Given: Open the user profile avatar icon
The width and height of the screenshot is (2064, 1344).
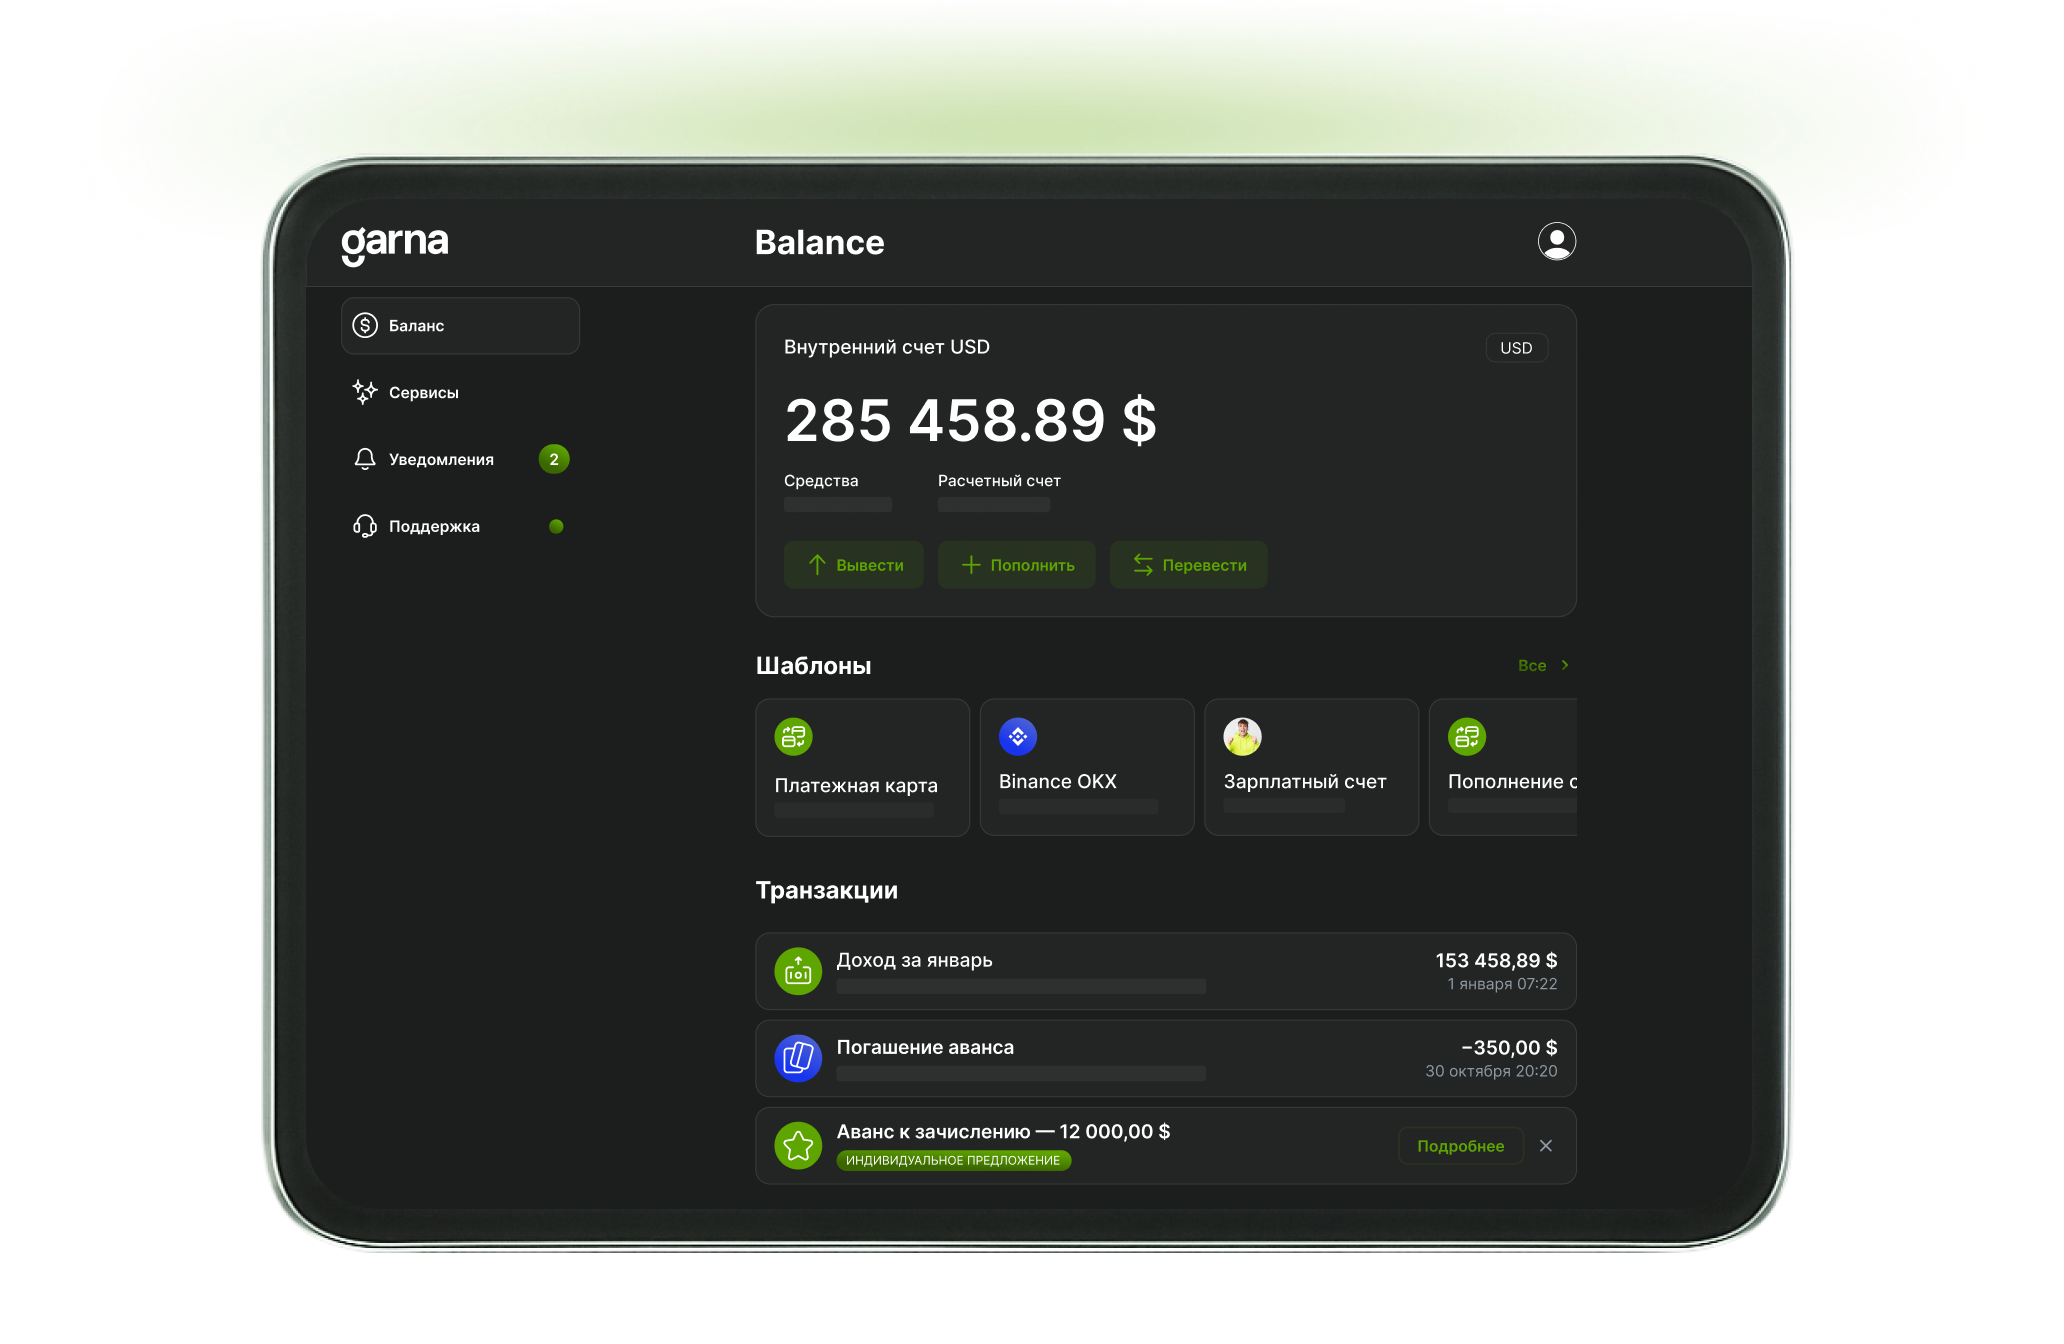Looking at the screenshot, I should pos(1556,241).
